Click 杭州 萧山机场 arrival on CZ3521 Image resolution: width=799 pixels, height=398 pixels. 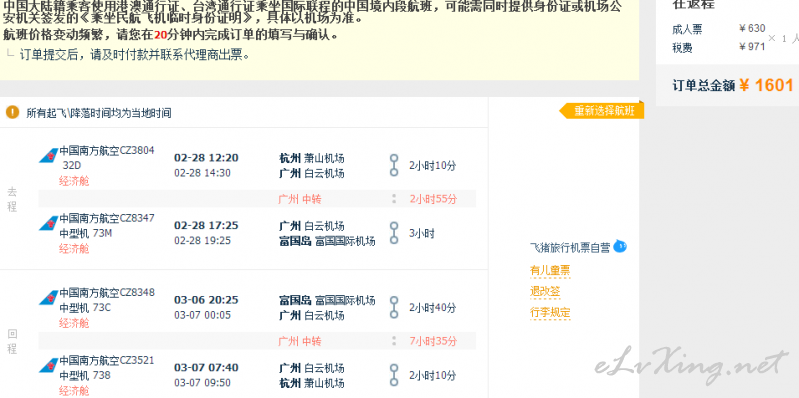coord(312,383)
